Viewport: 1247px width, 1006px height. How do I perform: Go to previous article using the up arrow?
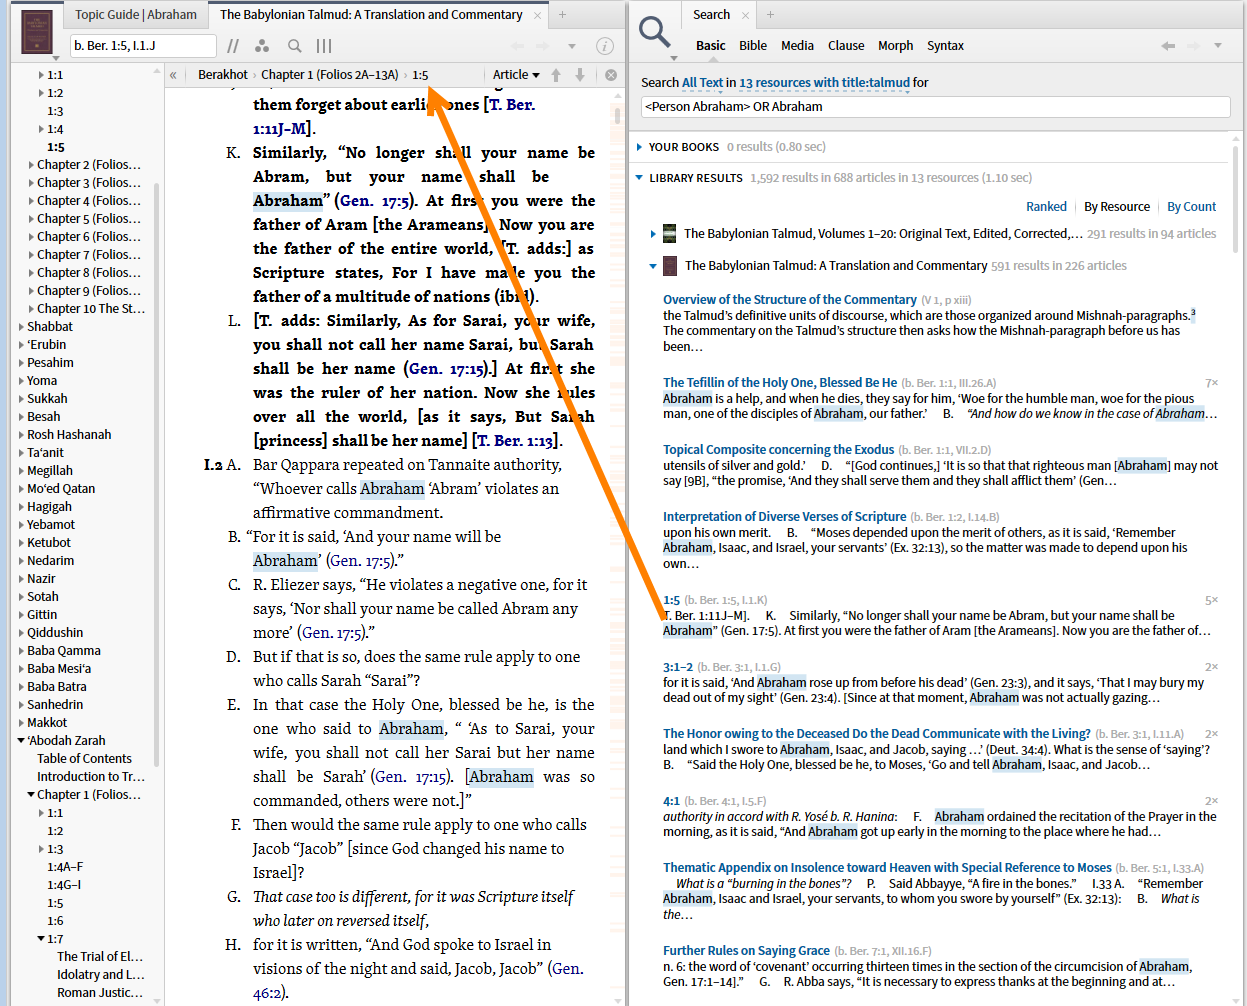tap(556, 75)
